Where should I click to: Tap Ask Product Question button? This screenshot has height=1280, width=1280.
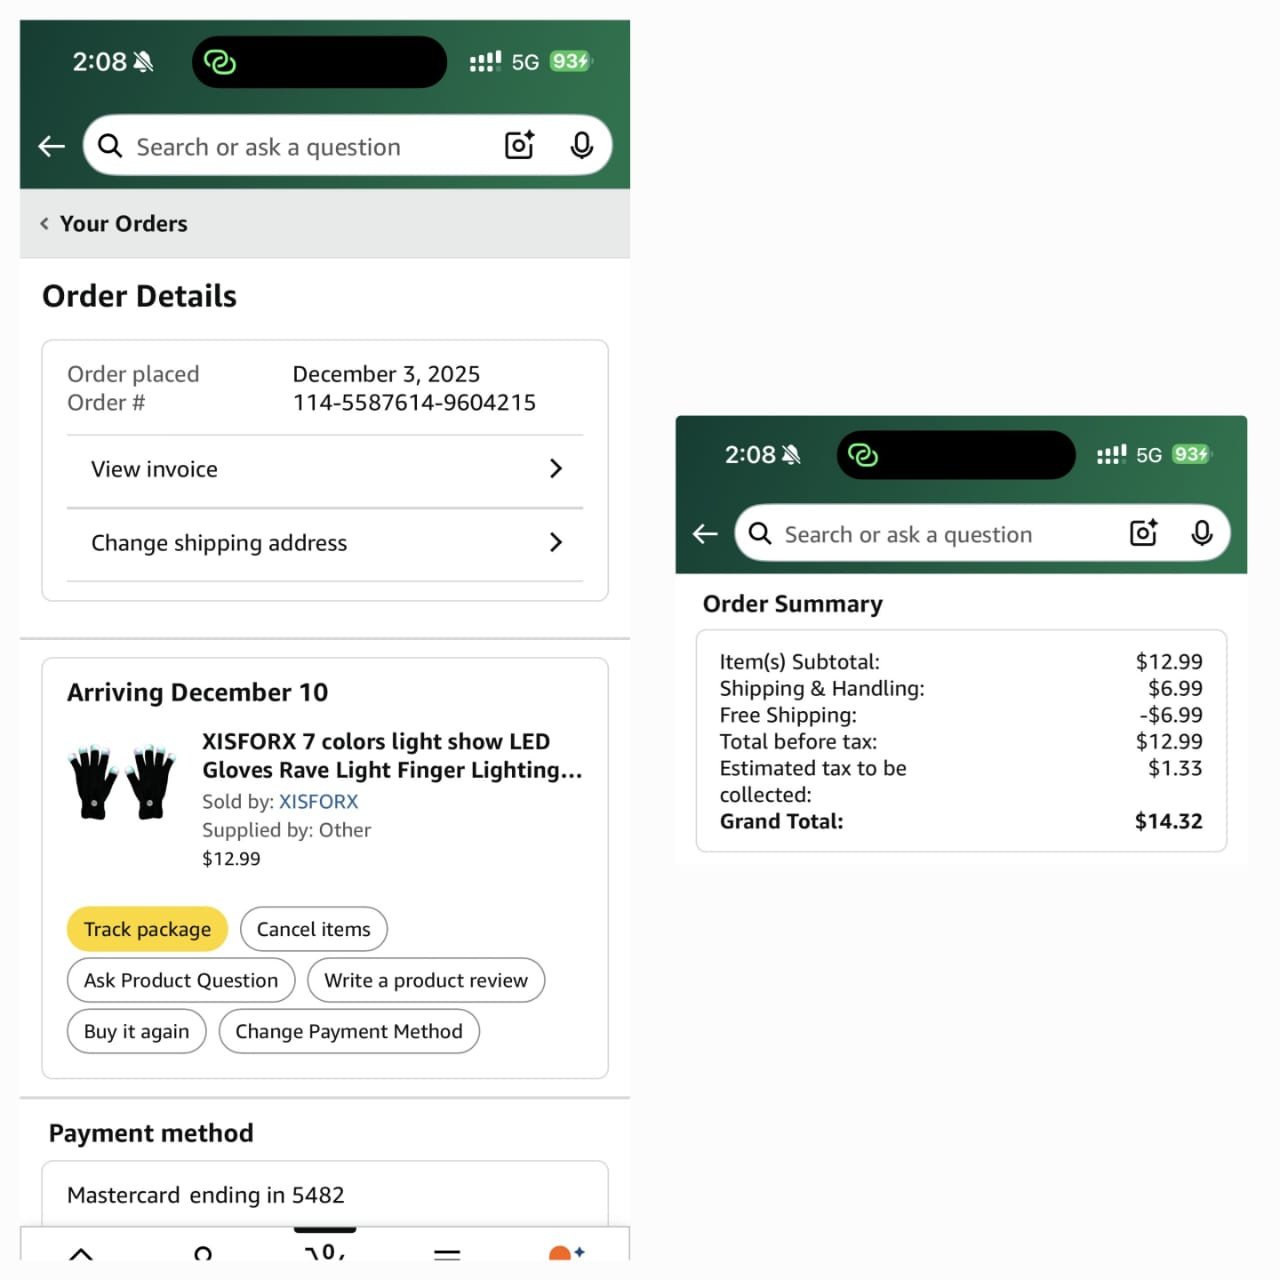(x=181, y=981)
